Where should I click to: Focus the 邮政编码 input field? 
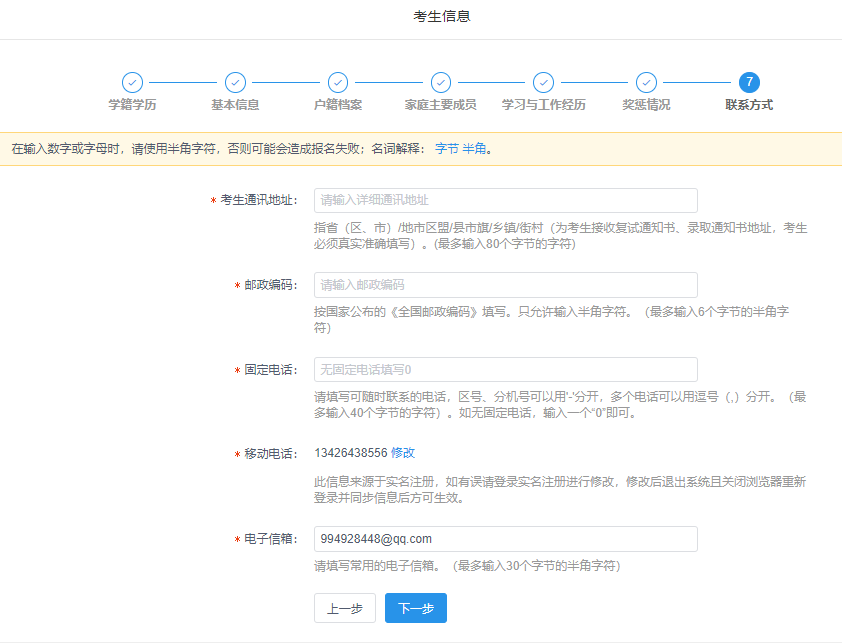click(506, 285)
